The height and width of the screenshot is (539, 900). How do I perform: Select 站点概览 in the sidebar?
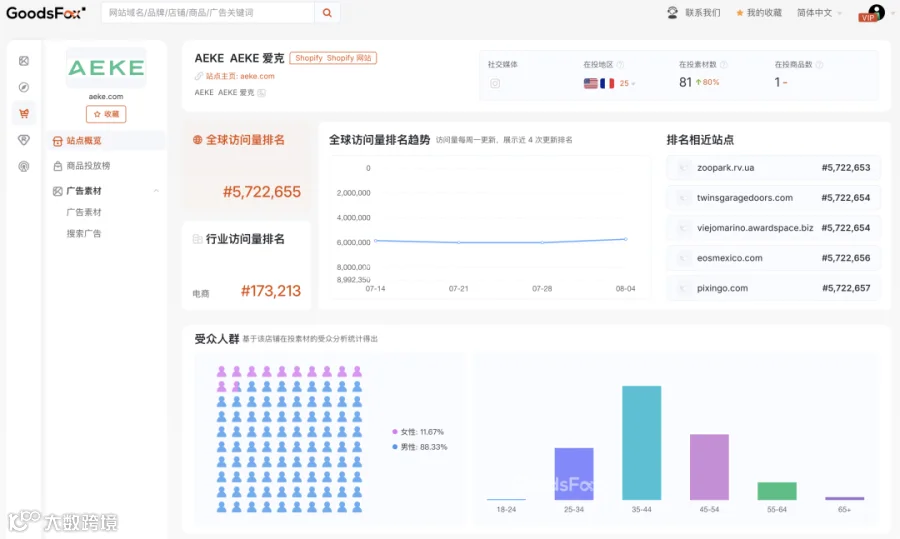pyautogui.click(x=106, y=141)
